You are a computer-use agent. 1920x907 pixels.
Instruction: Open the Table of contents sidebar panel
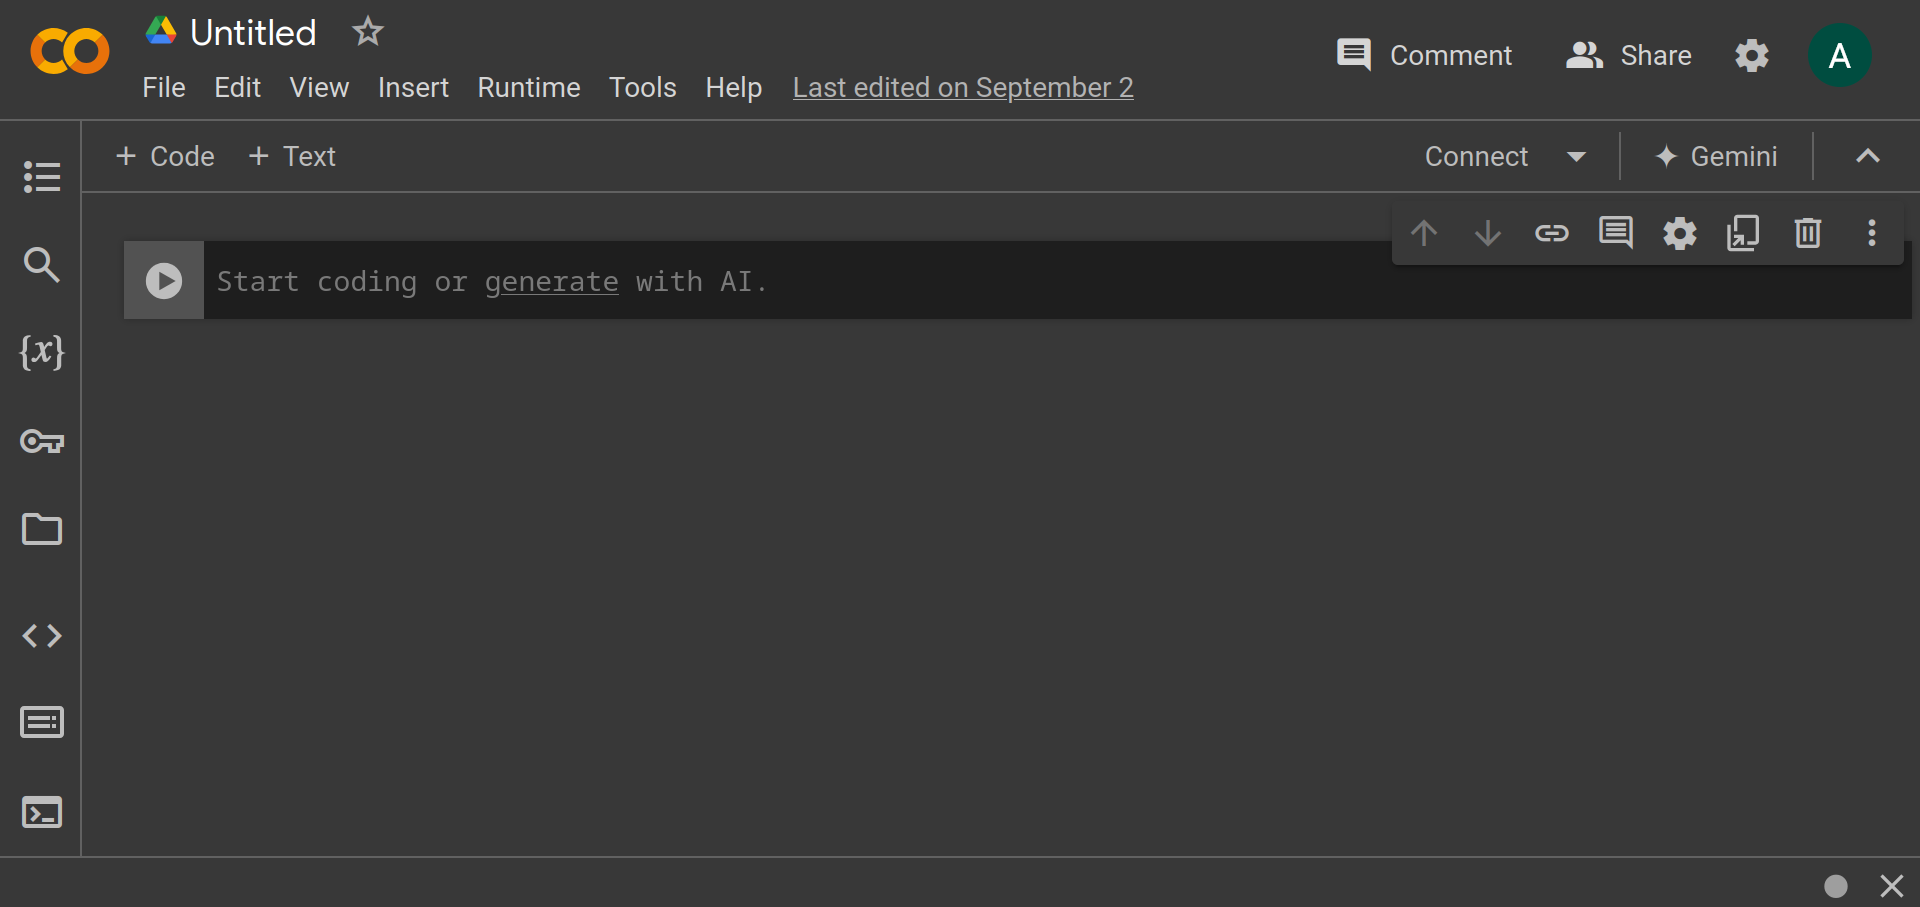pyautogui.click(x=41, y=177)
